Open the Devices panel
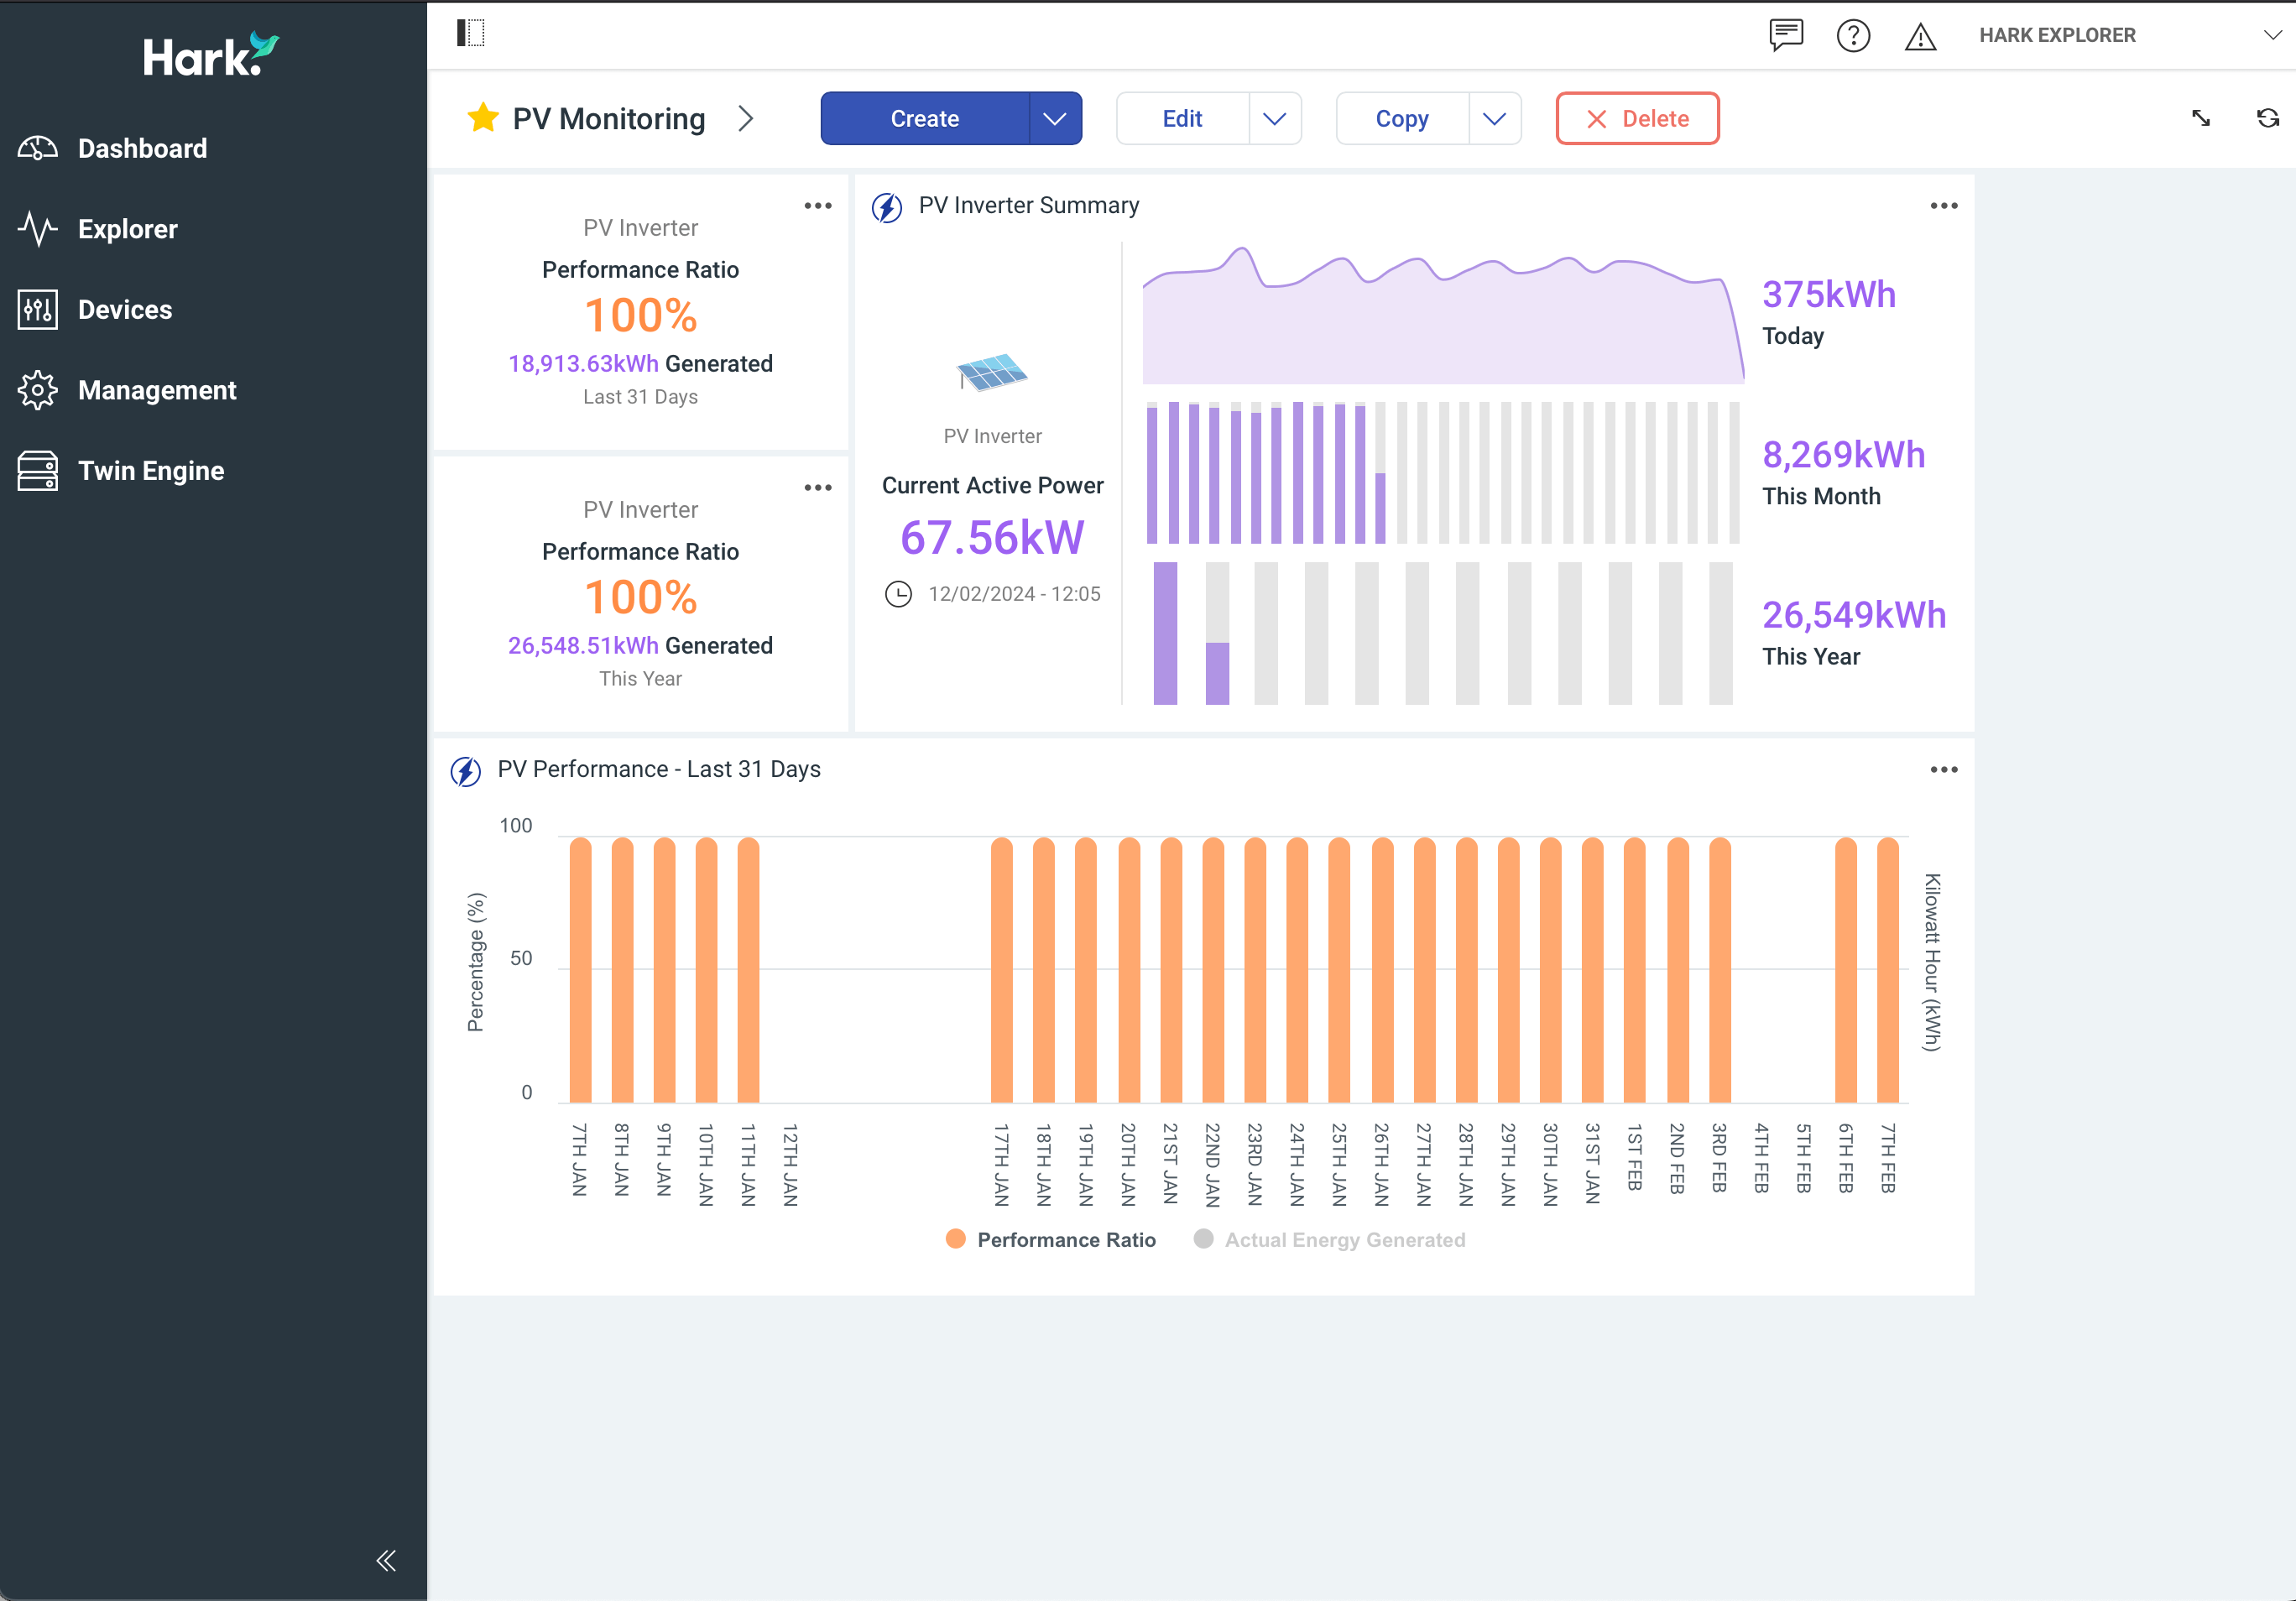This screenshot has height=1601, width=2296. pos(124,309)
